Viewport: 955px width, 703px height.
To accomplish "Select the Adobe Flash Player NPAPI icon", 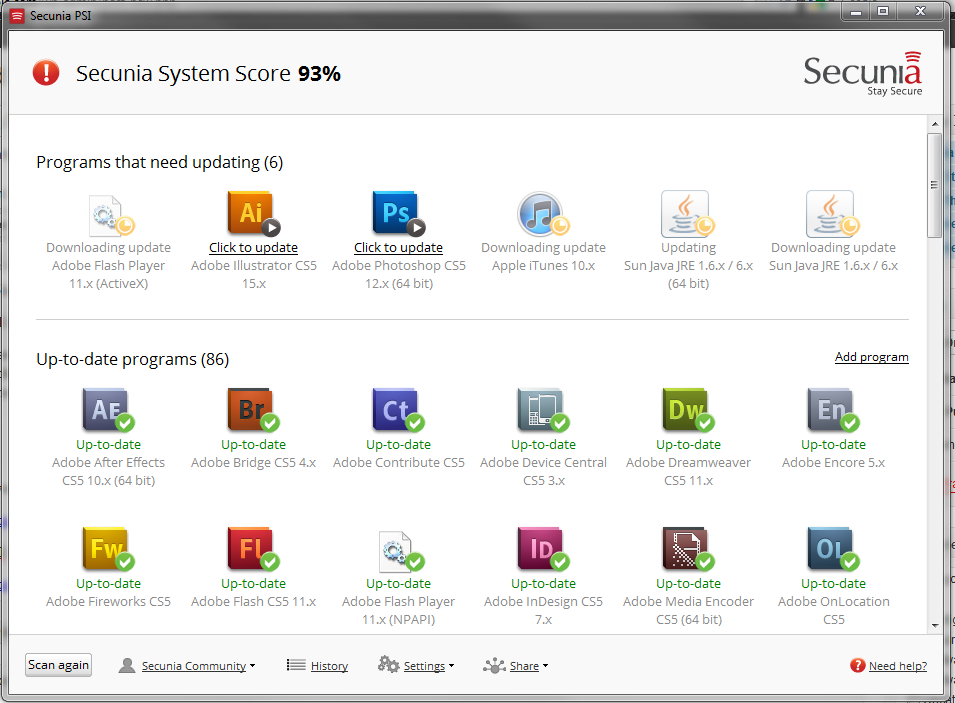I will click(x=401, y=551).
